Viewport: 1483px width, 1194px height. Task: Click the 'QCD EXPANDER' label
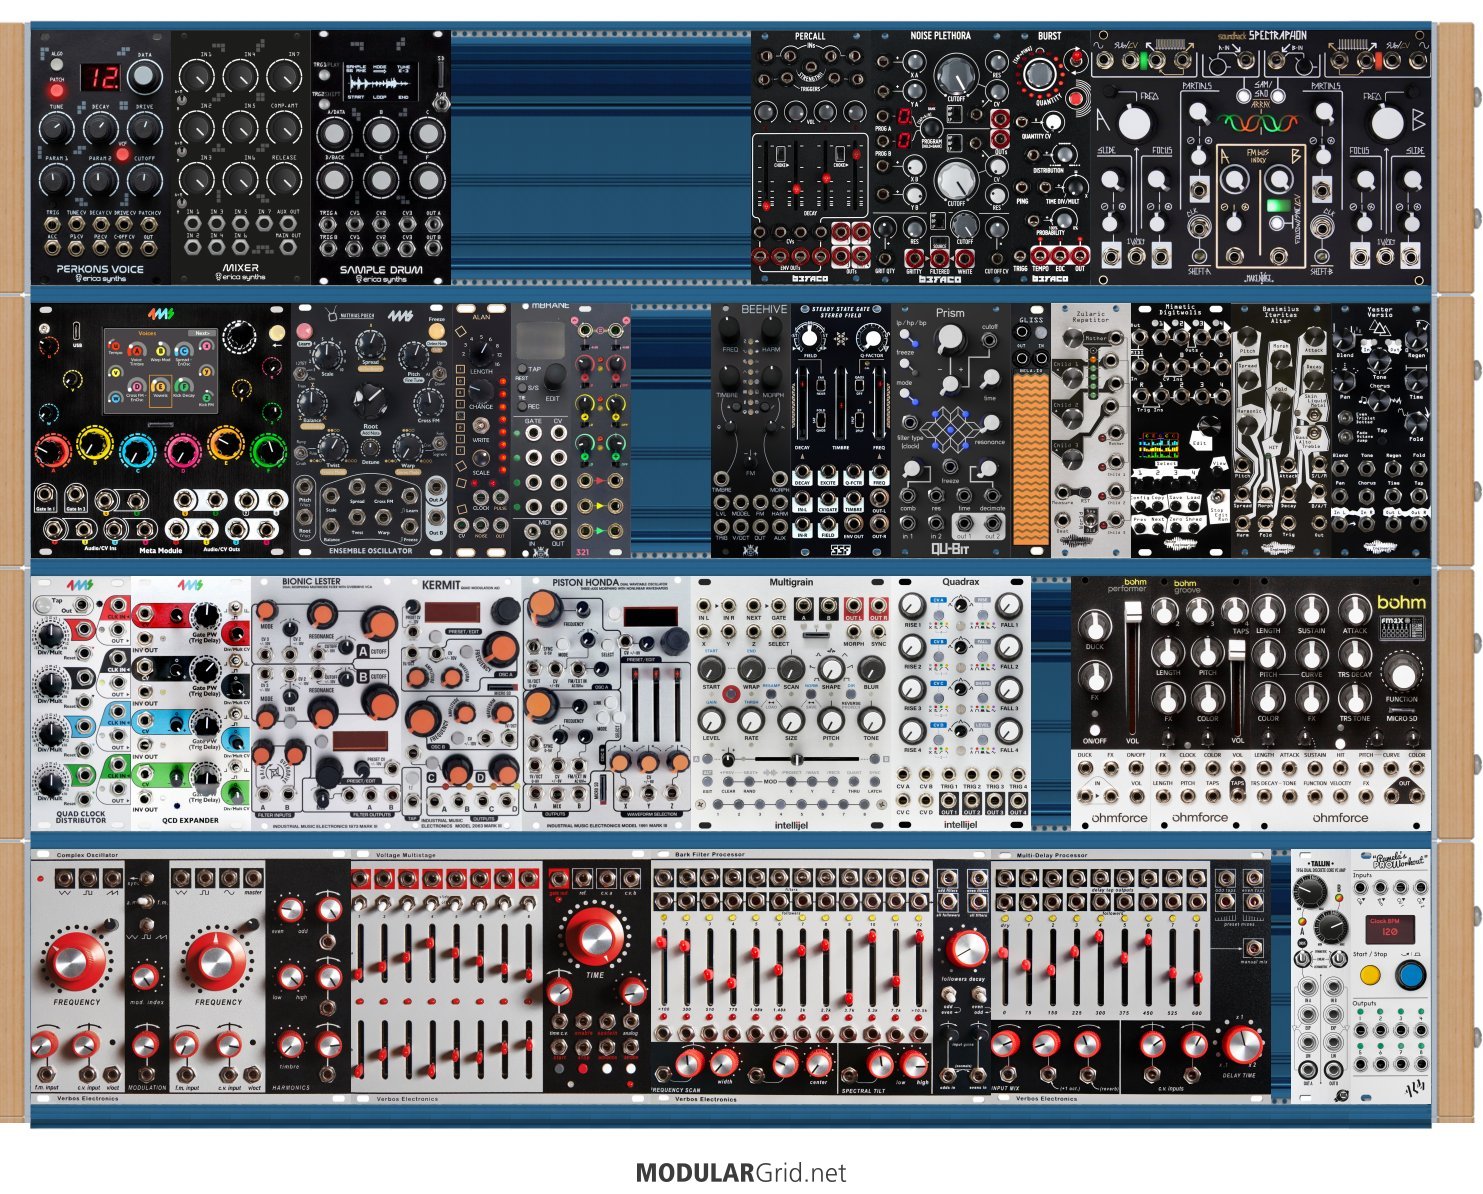coord(190,820)
